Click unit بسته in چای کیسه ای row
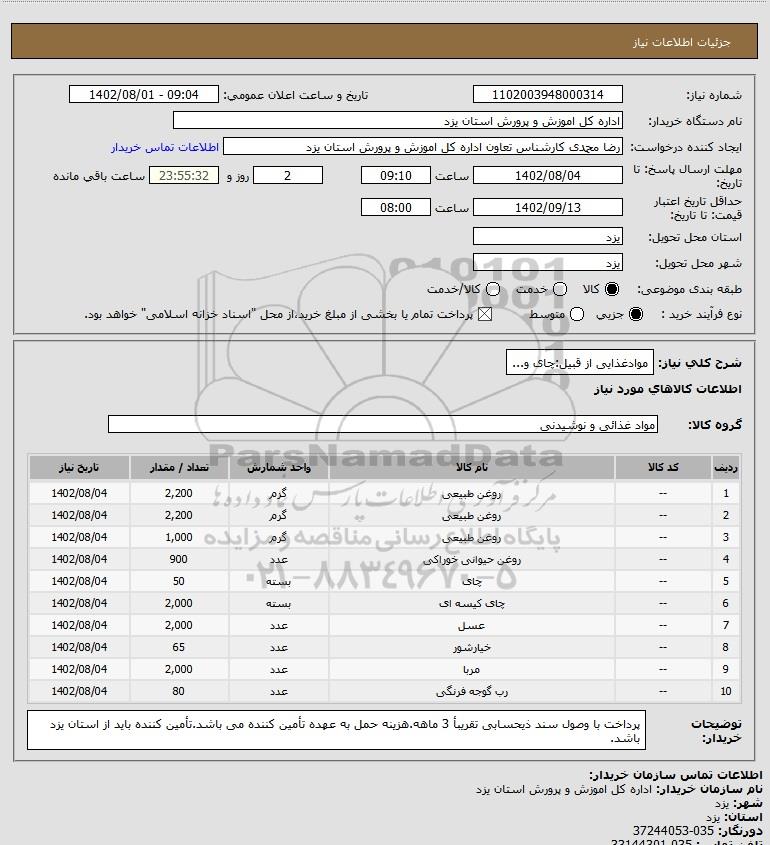This screenshot has height=845, width=770. [x=279, y=604]
